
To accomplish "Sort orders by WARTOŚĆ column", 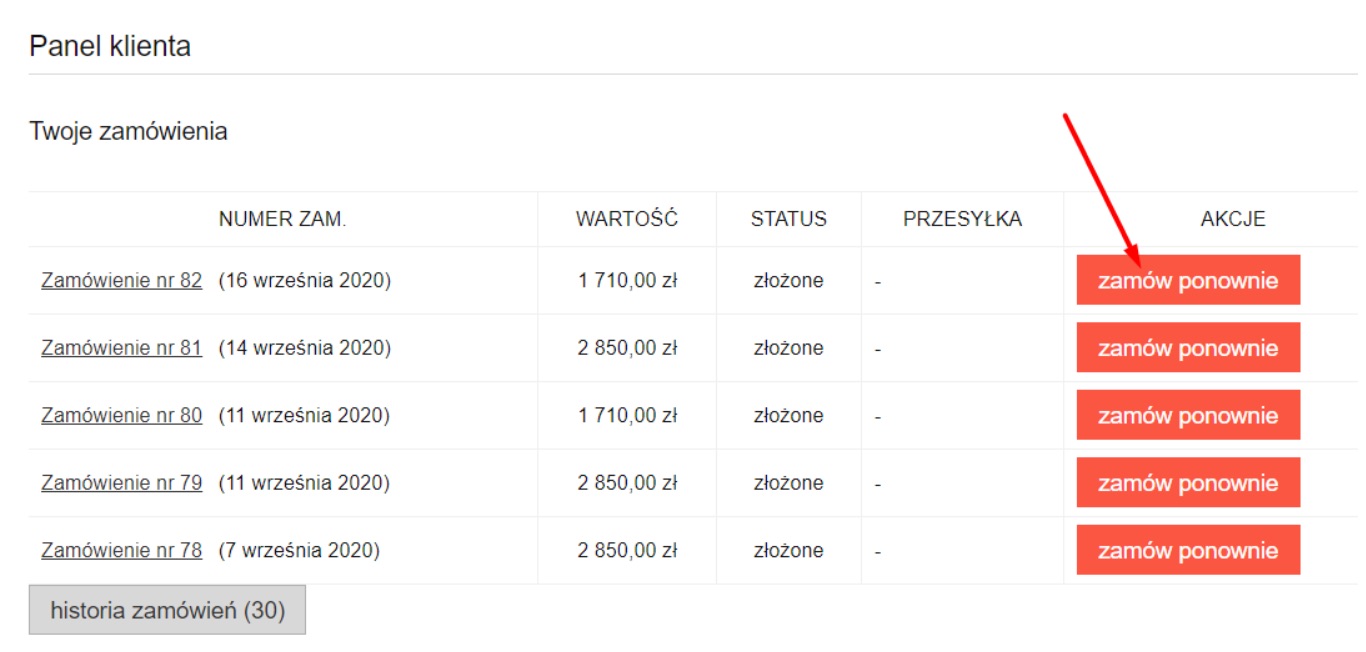I will [626, 220].
